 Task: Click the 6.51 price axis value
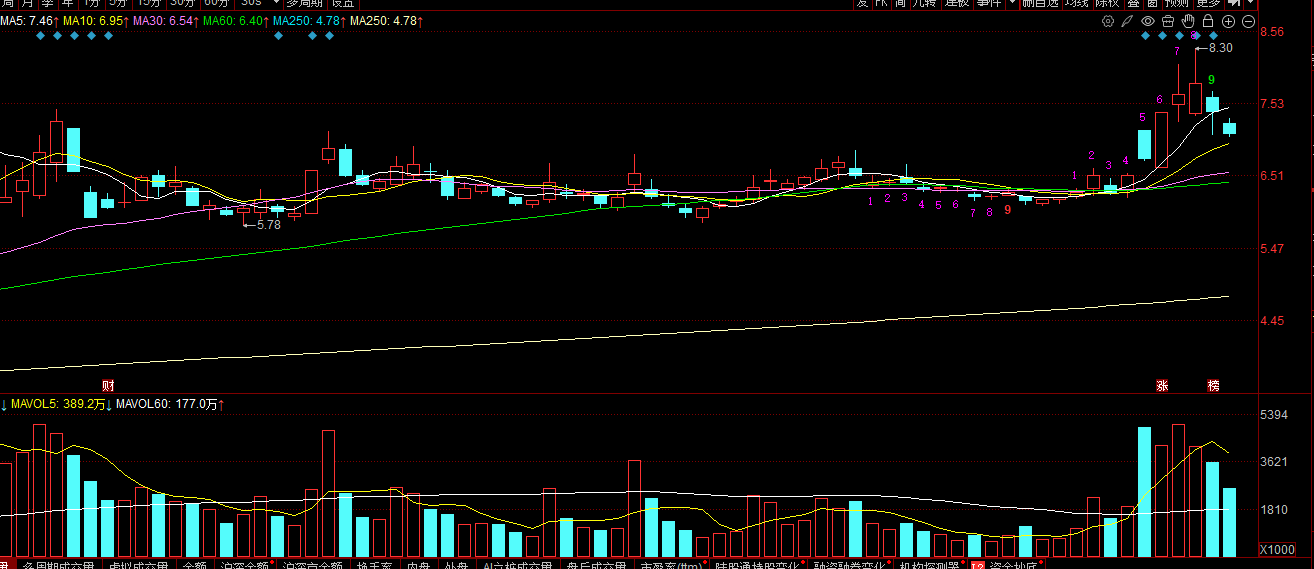pyautogui.click(x=1272, y=176)
